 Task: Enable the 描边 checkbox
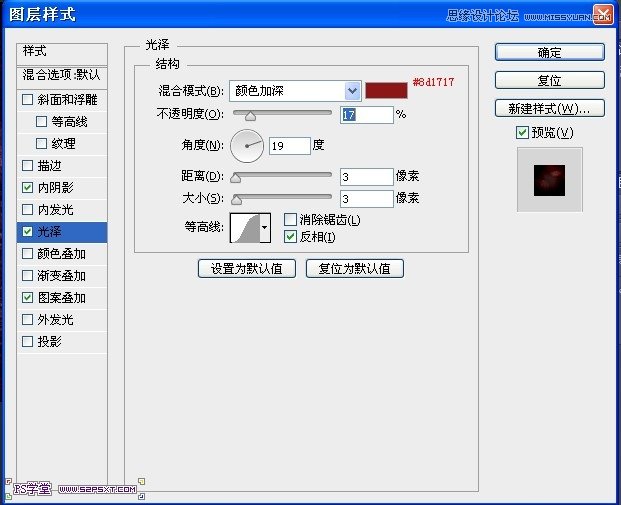(x=27, y=166)
